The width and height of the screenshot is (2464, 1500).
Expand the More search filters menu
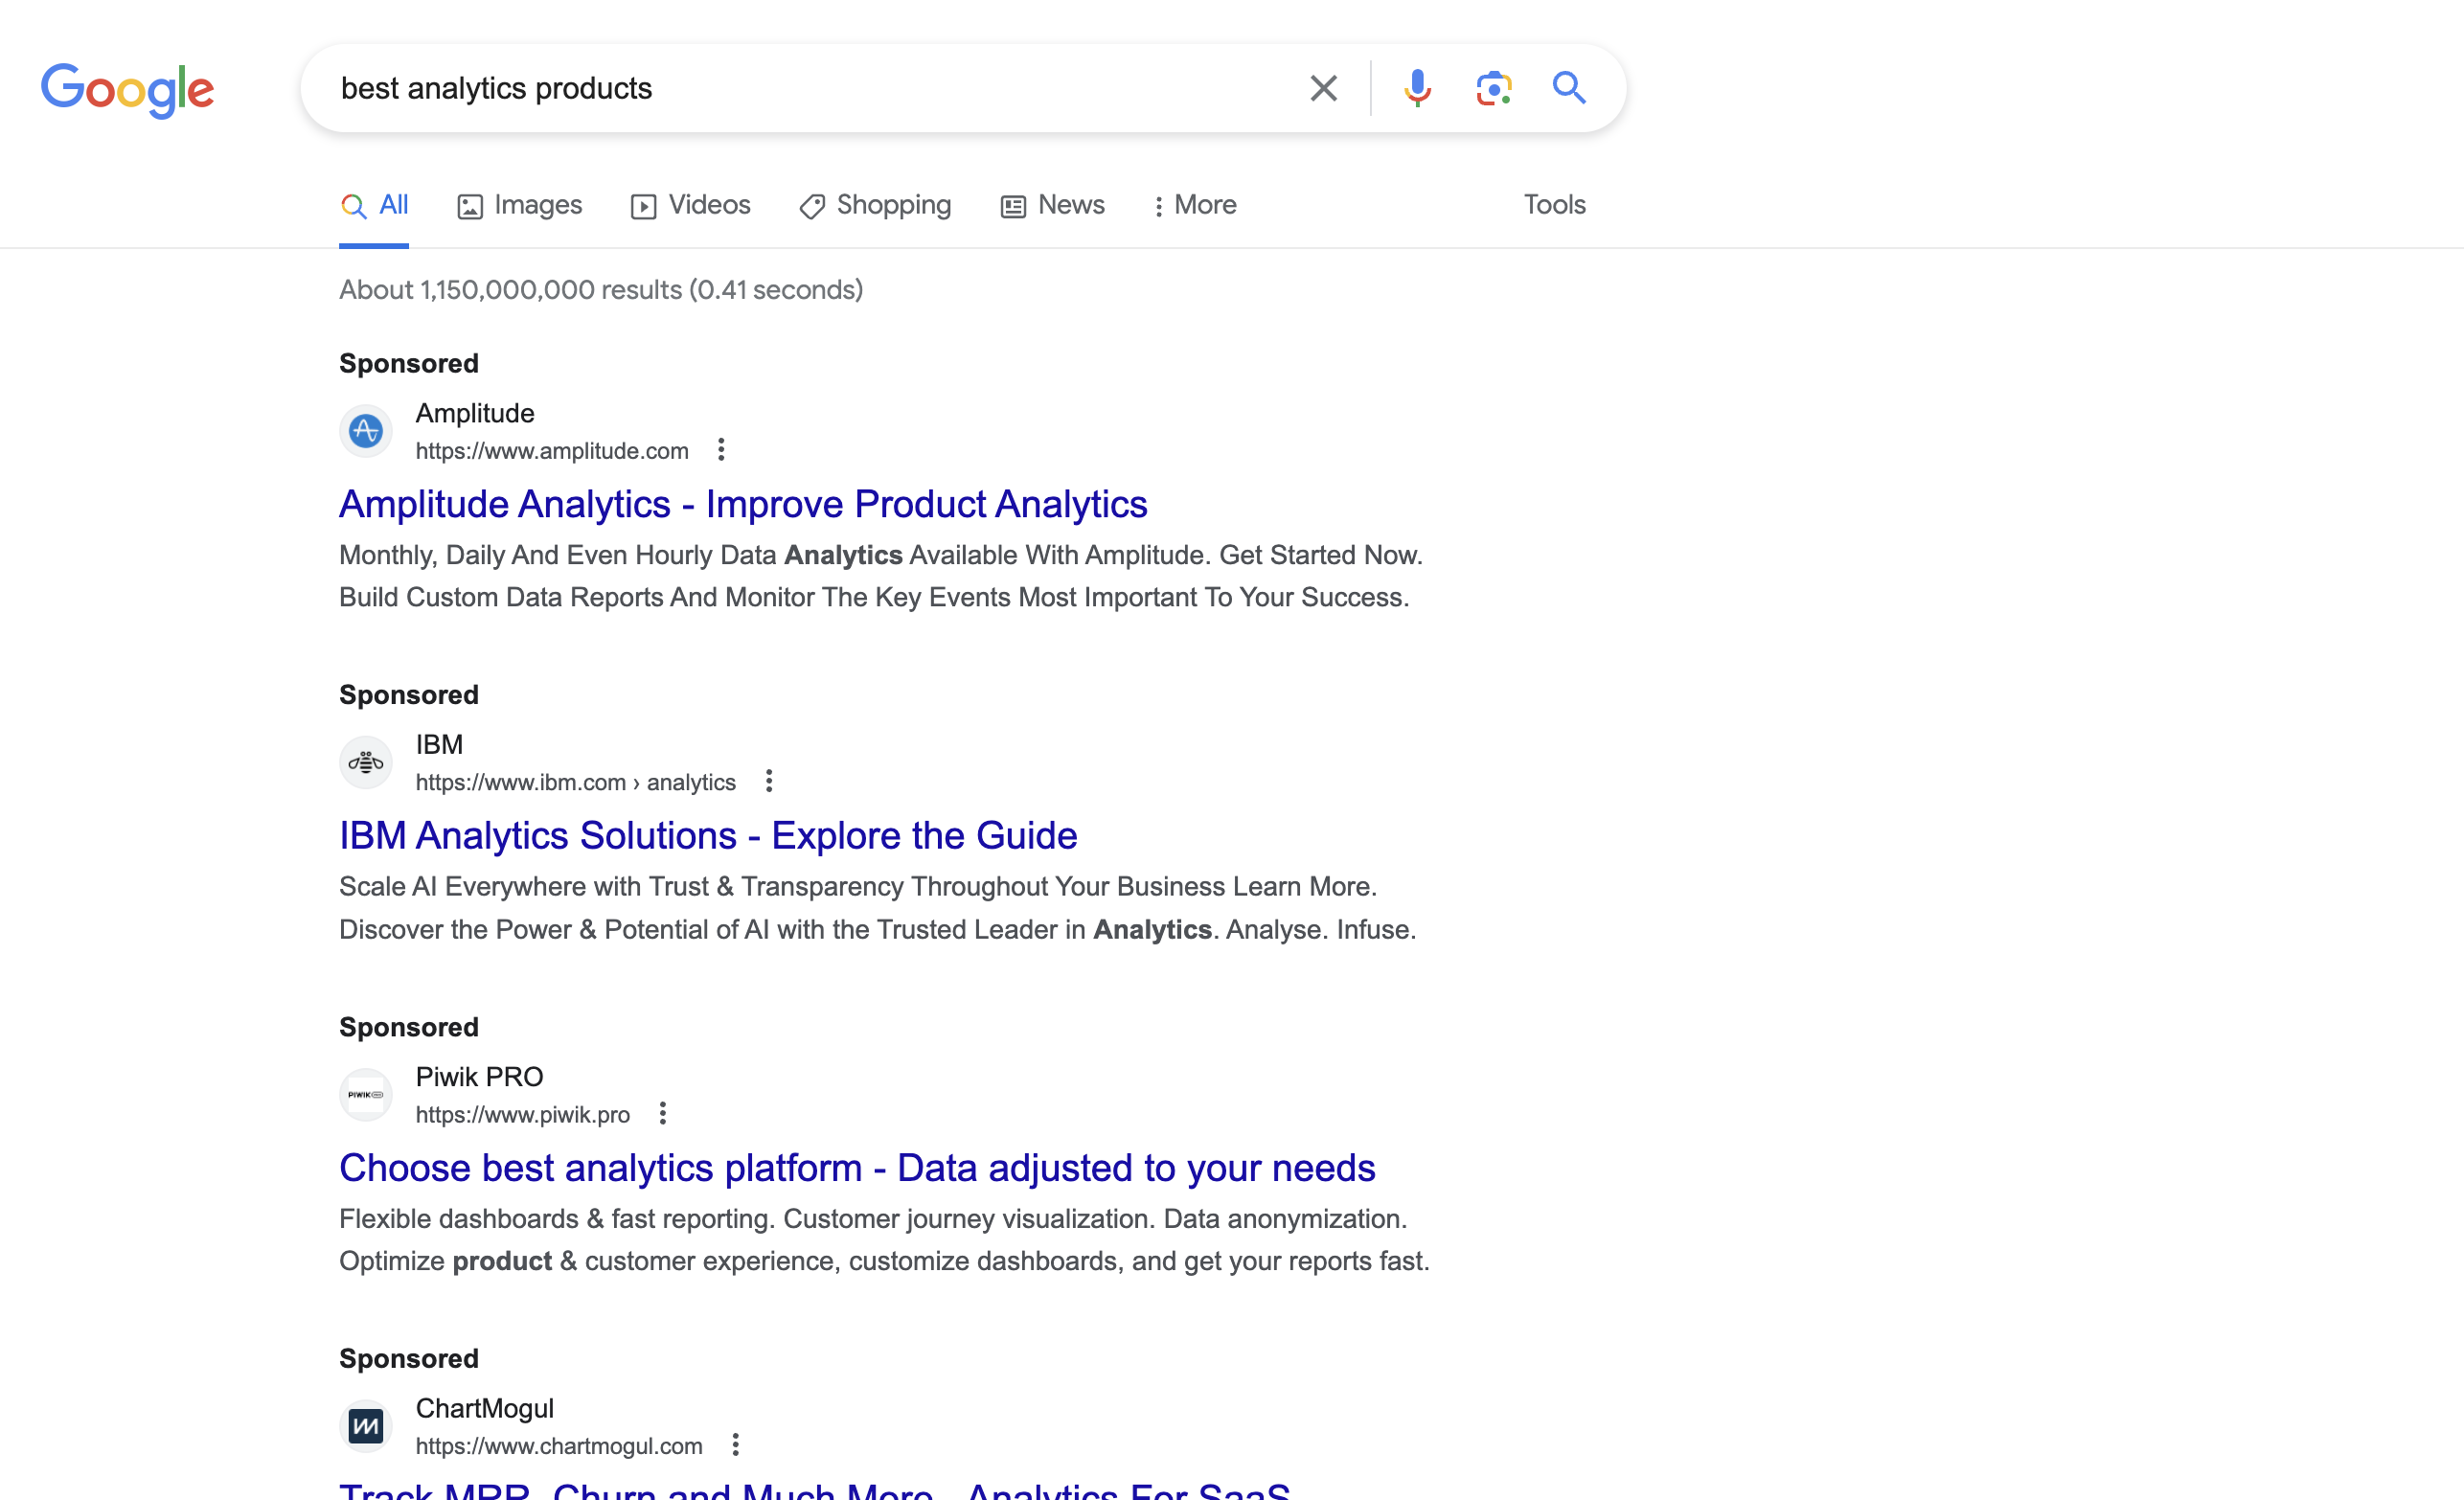click(x=1194, y=205)
